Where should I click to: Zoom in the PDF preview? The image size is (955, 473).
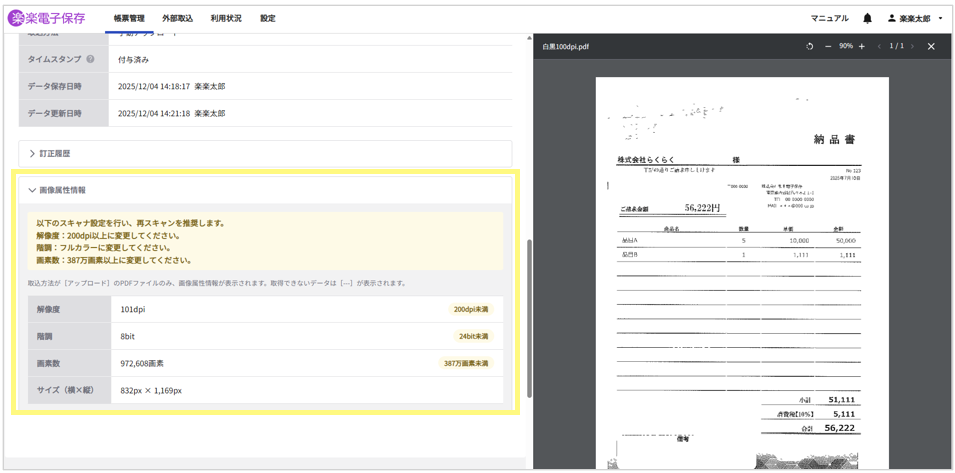click(x=862, y=46)
